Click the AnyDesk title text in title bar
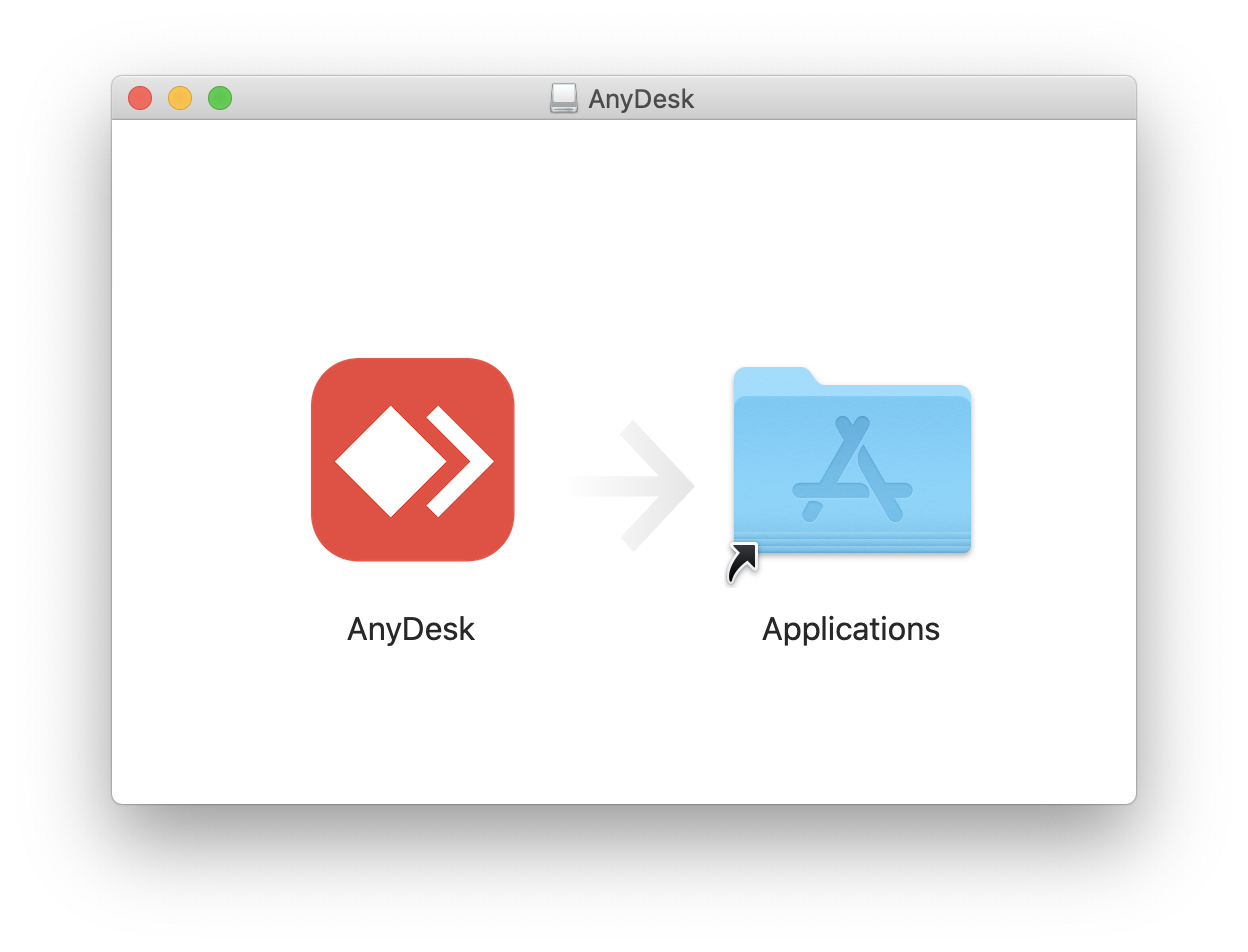 pyautogui.click(x=641, y=99)
